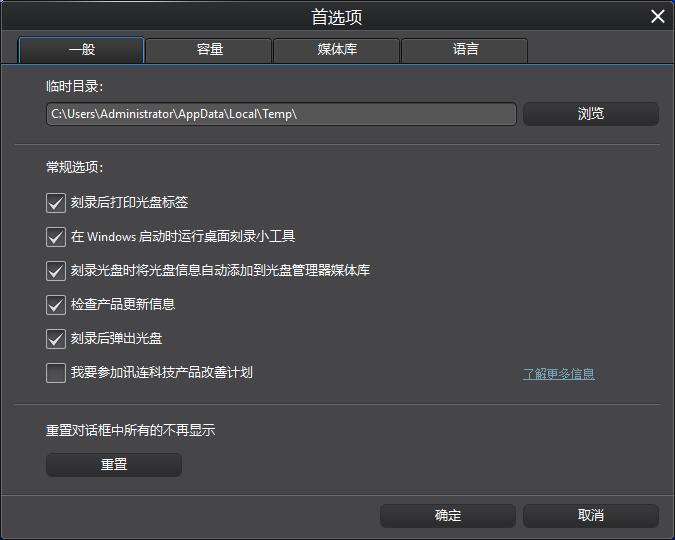Click the 重置 button

click(x=114, y=465)
